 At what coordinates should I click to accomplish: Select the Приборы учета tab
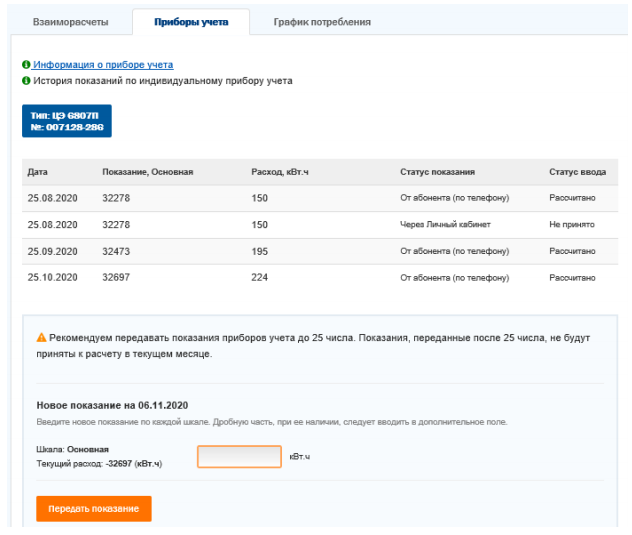(191, 22)
